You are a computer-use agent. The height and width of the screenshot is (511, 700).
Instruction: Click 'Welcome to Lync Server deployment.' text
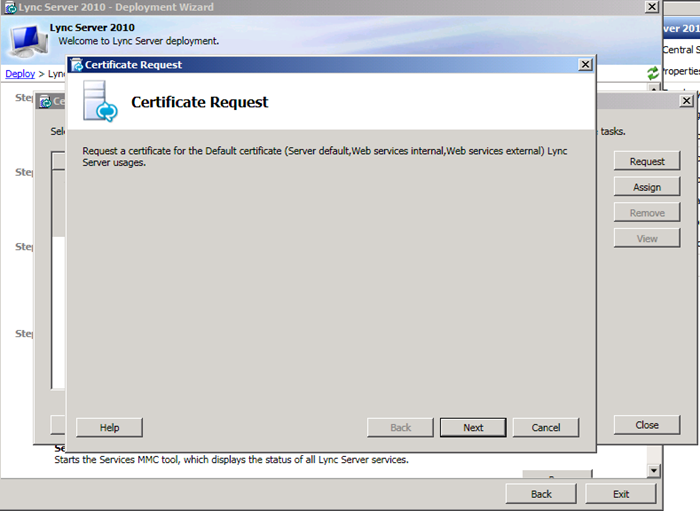pyautogui.click(x=138, y=41)
